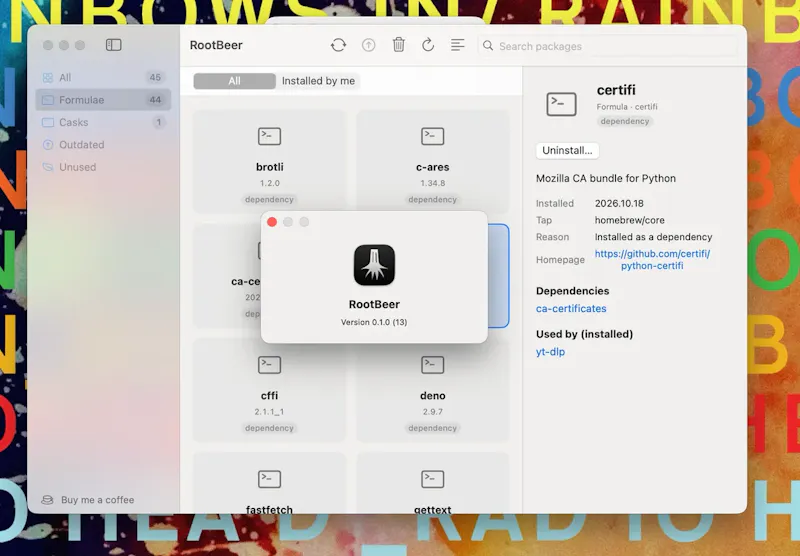Click Version 0.1.0 (13) text
The width and height of the screenshot is (800, 556).
pos(374,322)
